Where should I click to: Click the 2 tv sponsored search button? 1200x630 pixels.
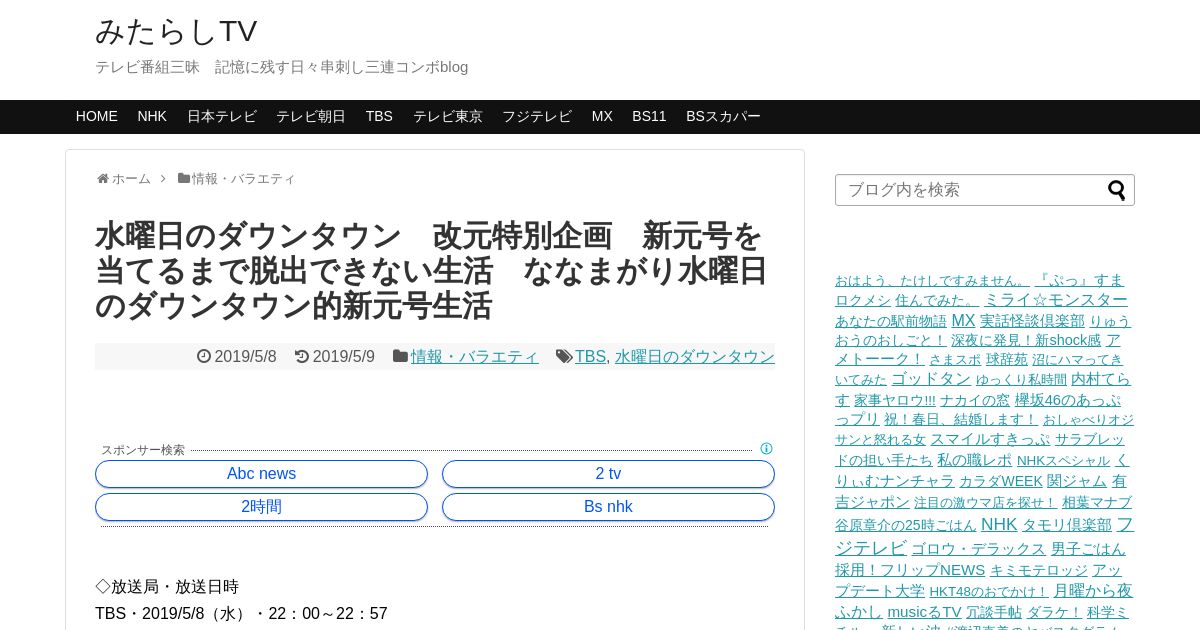[608, 474]
